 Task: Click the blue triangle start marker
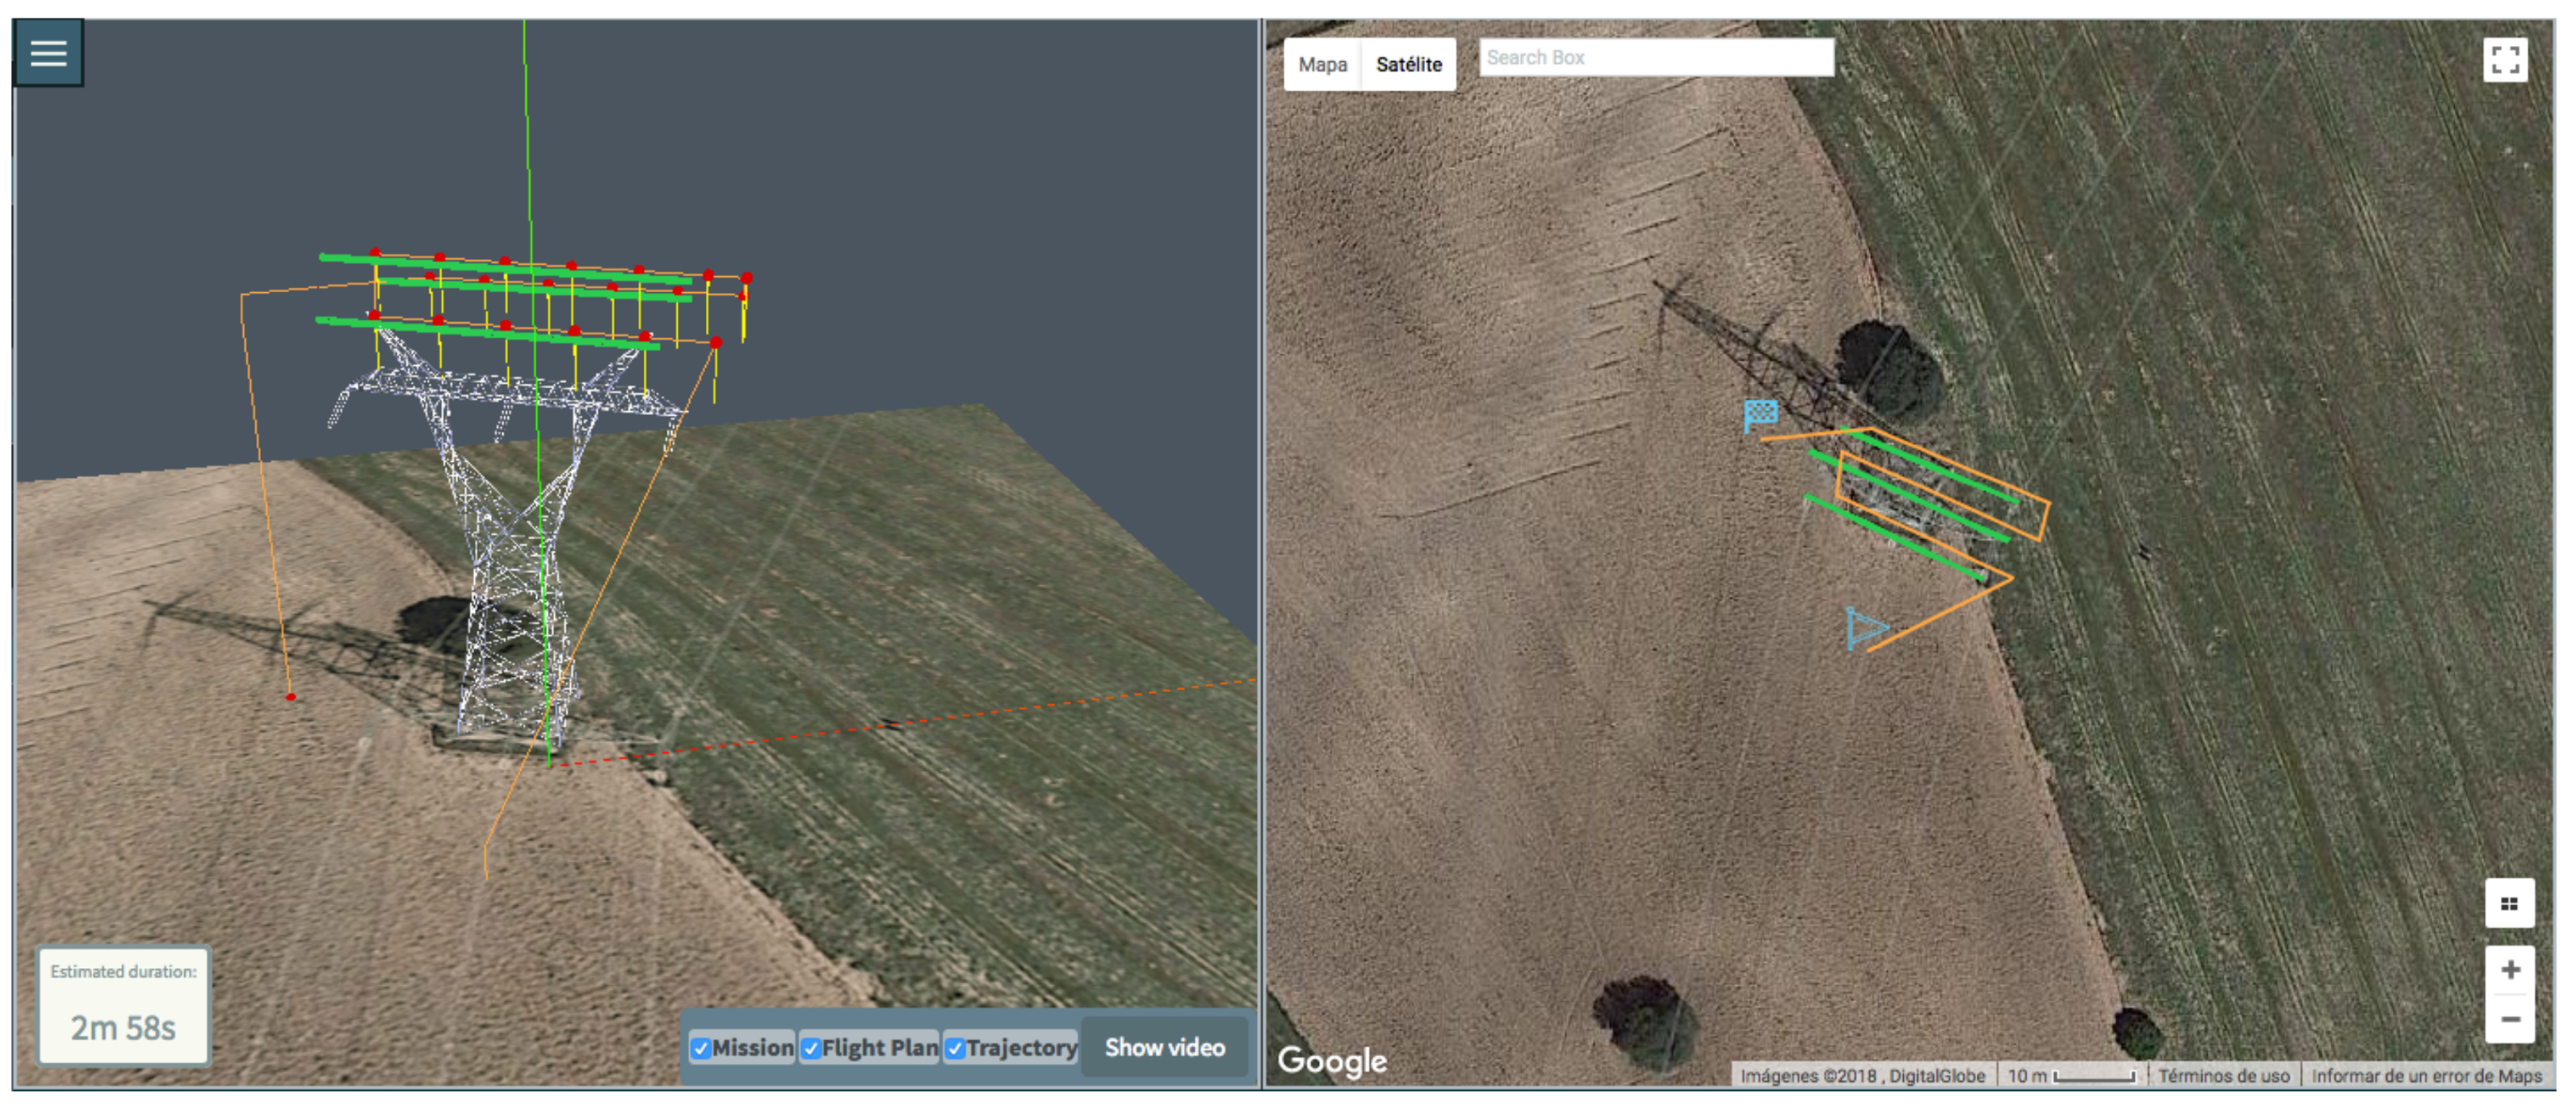1864,628
